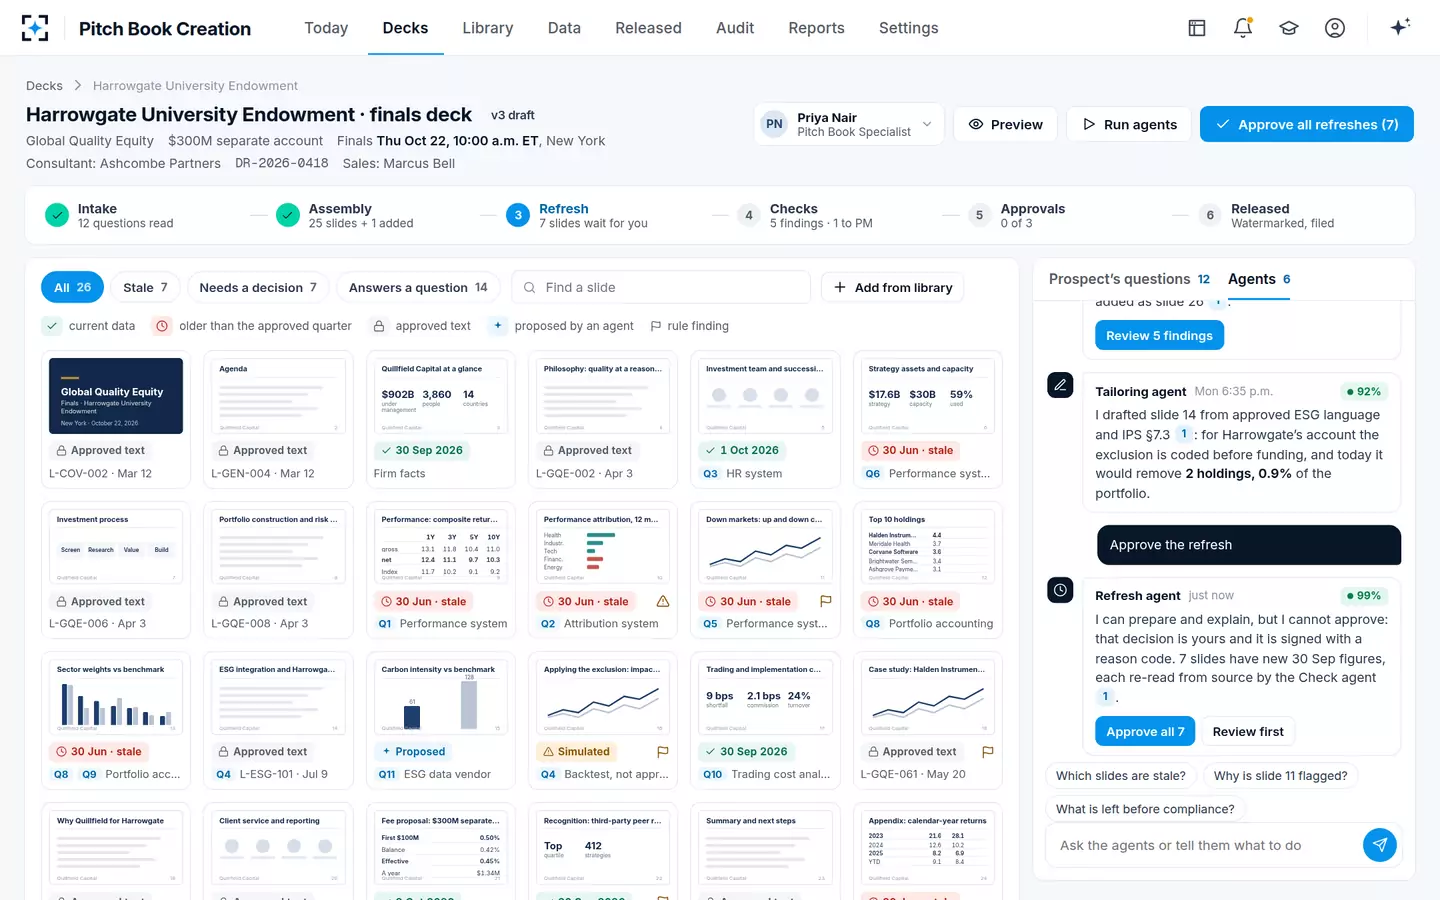
Task: Click the Refresh agent clock avatar
Action: pos(1060,590)
